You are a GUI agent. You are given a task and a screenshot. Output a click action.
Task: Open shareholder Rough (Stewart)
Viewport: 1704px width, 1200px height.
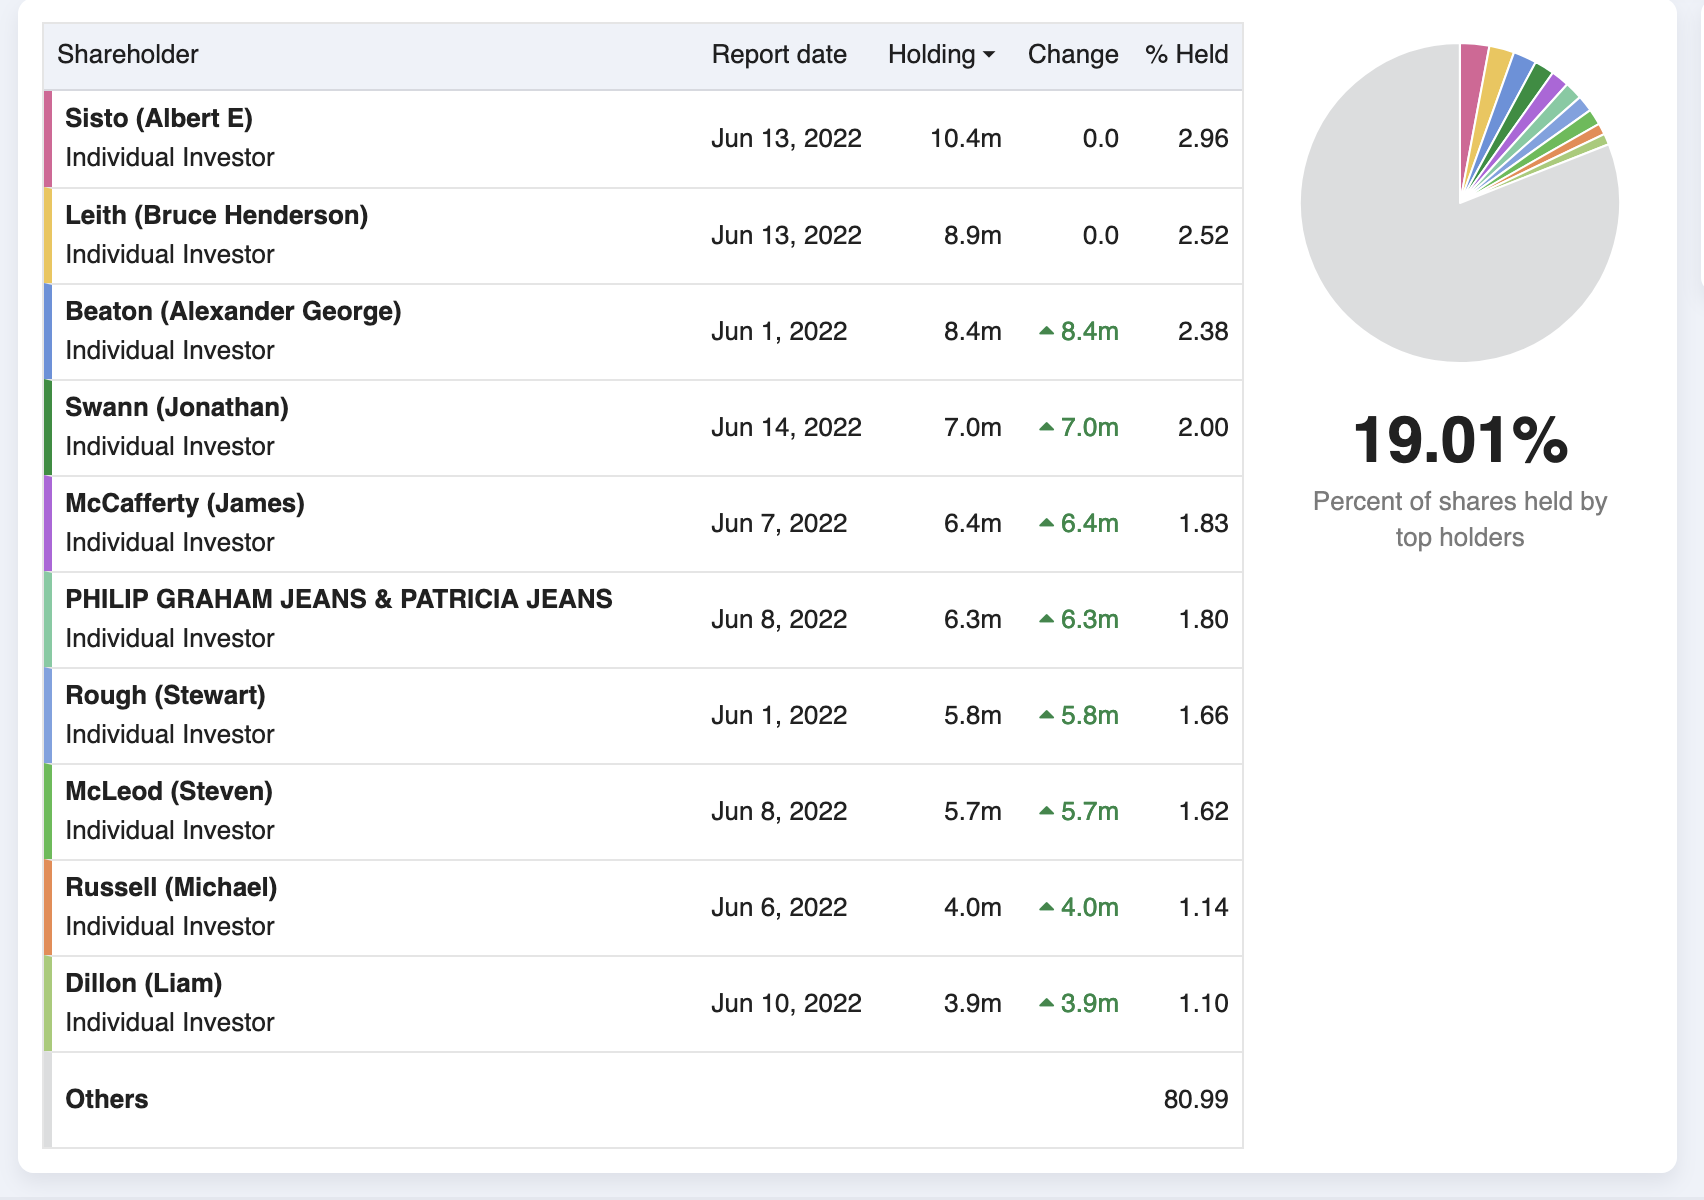(x=165, y=695)
